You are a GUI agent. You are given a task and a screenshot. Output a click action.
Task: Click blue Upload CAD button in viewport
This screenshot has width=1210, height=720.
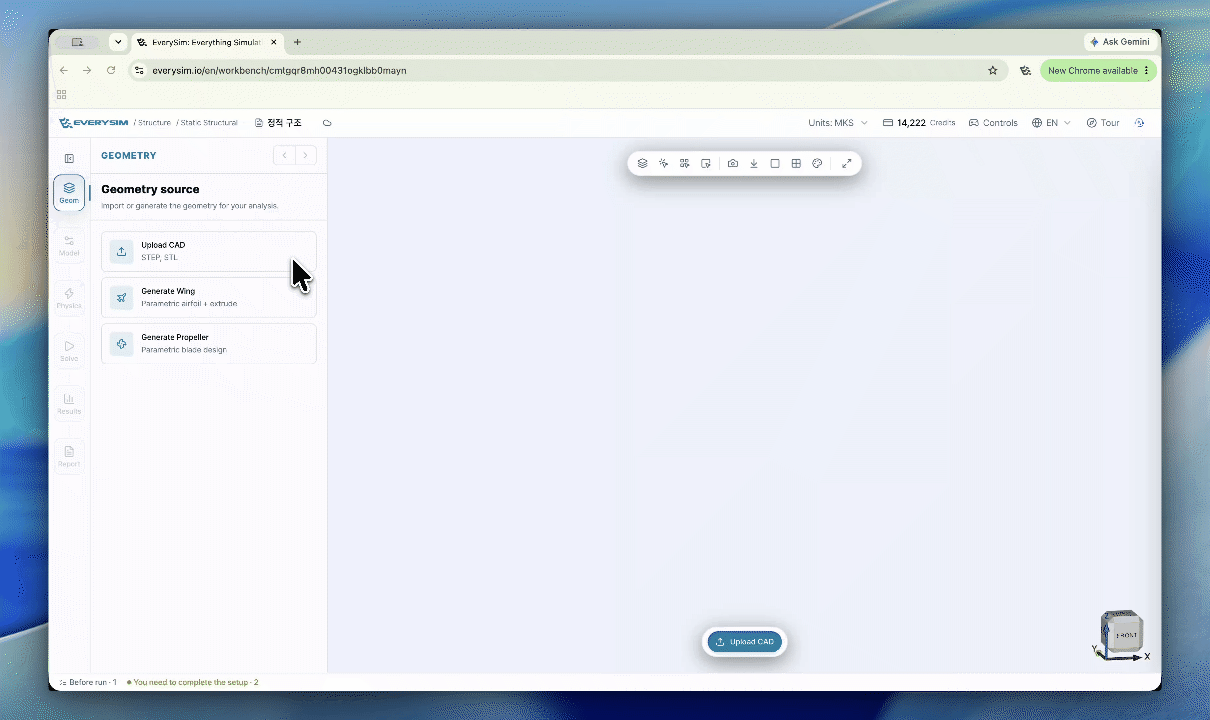click(x=745, y=642)
